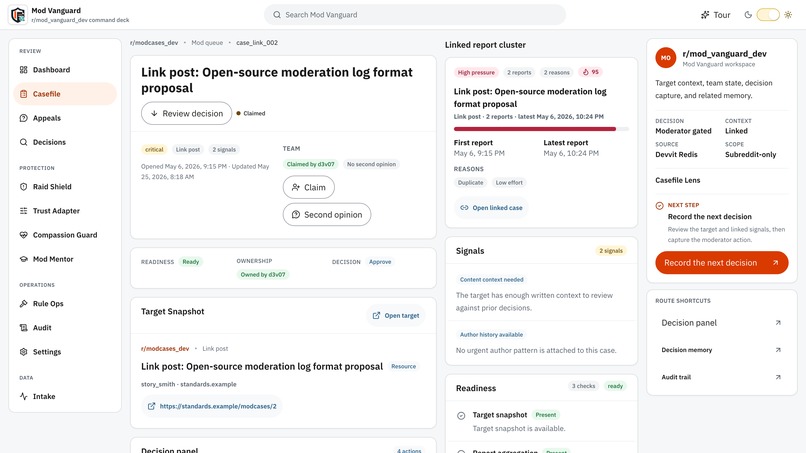Click the High pressure tag
The height and width of the screenshot is (453, 806).
(x=476, y=73)
